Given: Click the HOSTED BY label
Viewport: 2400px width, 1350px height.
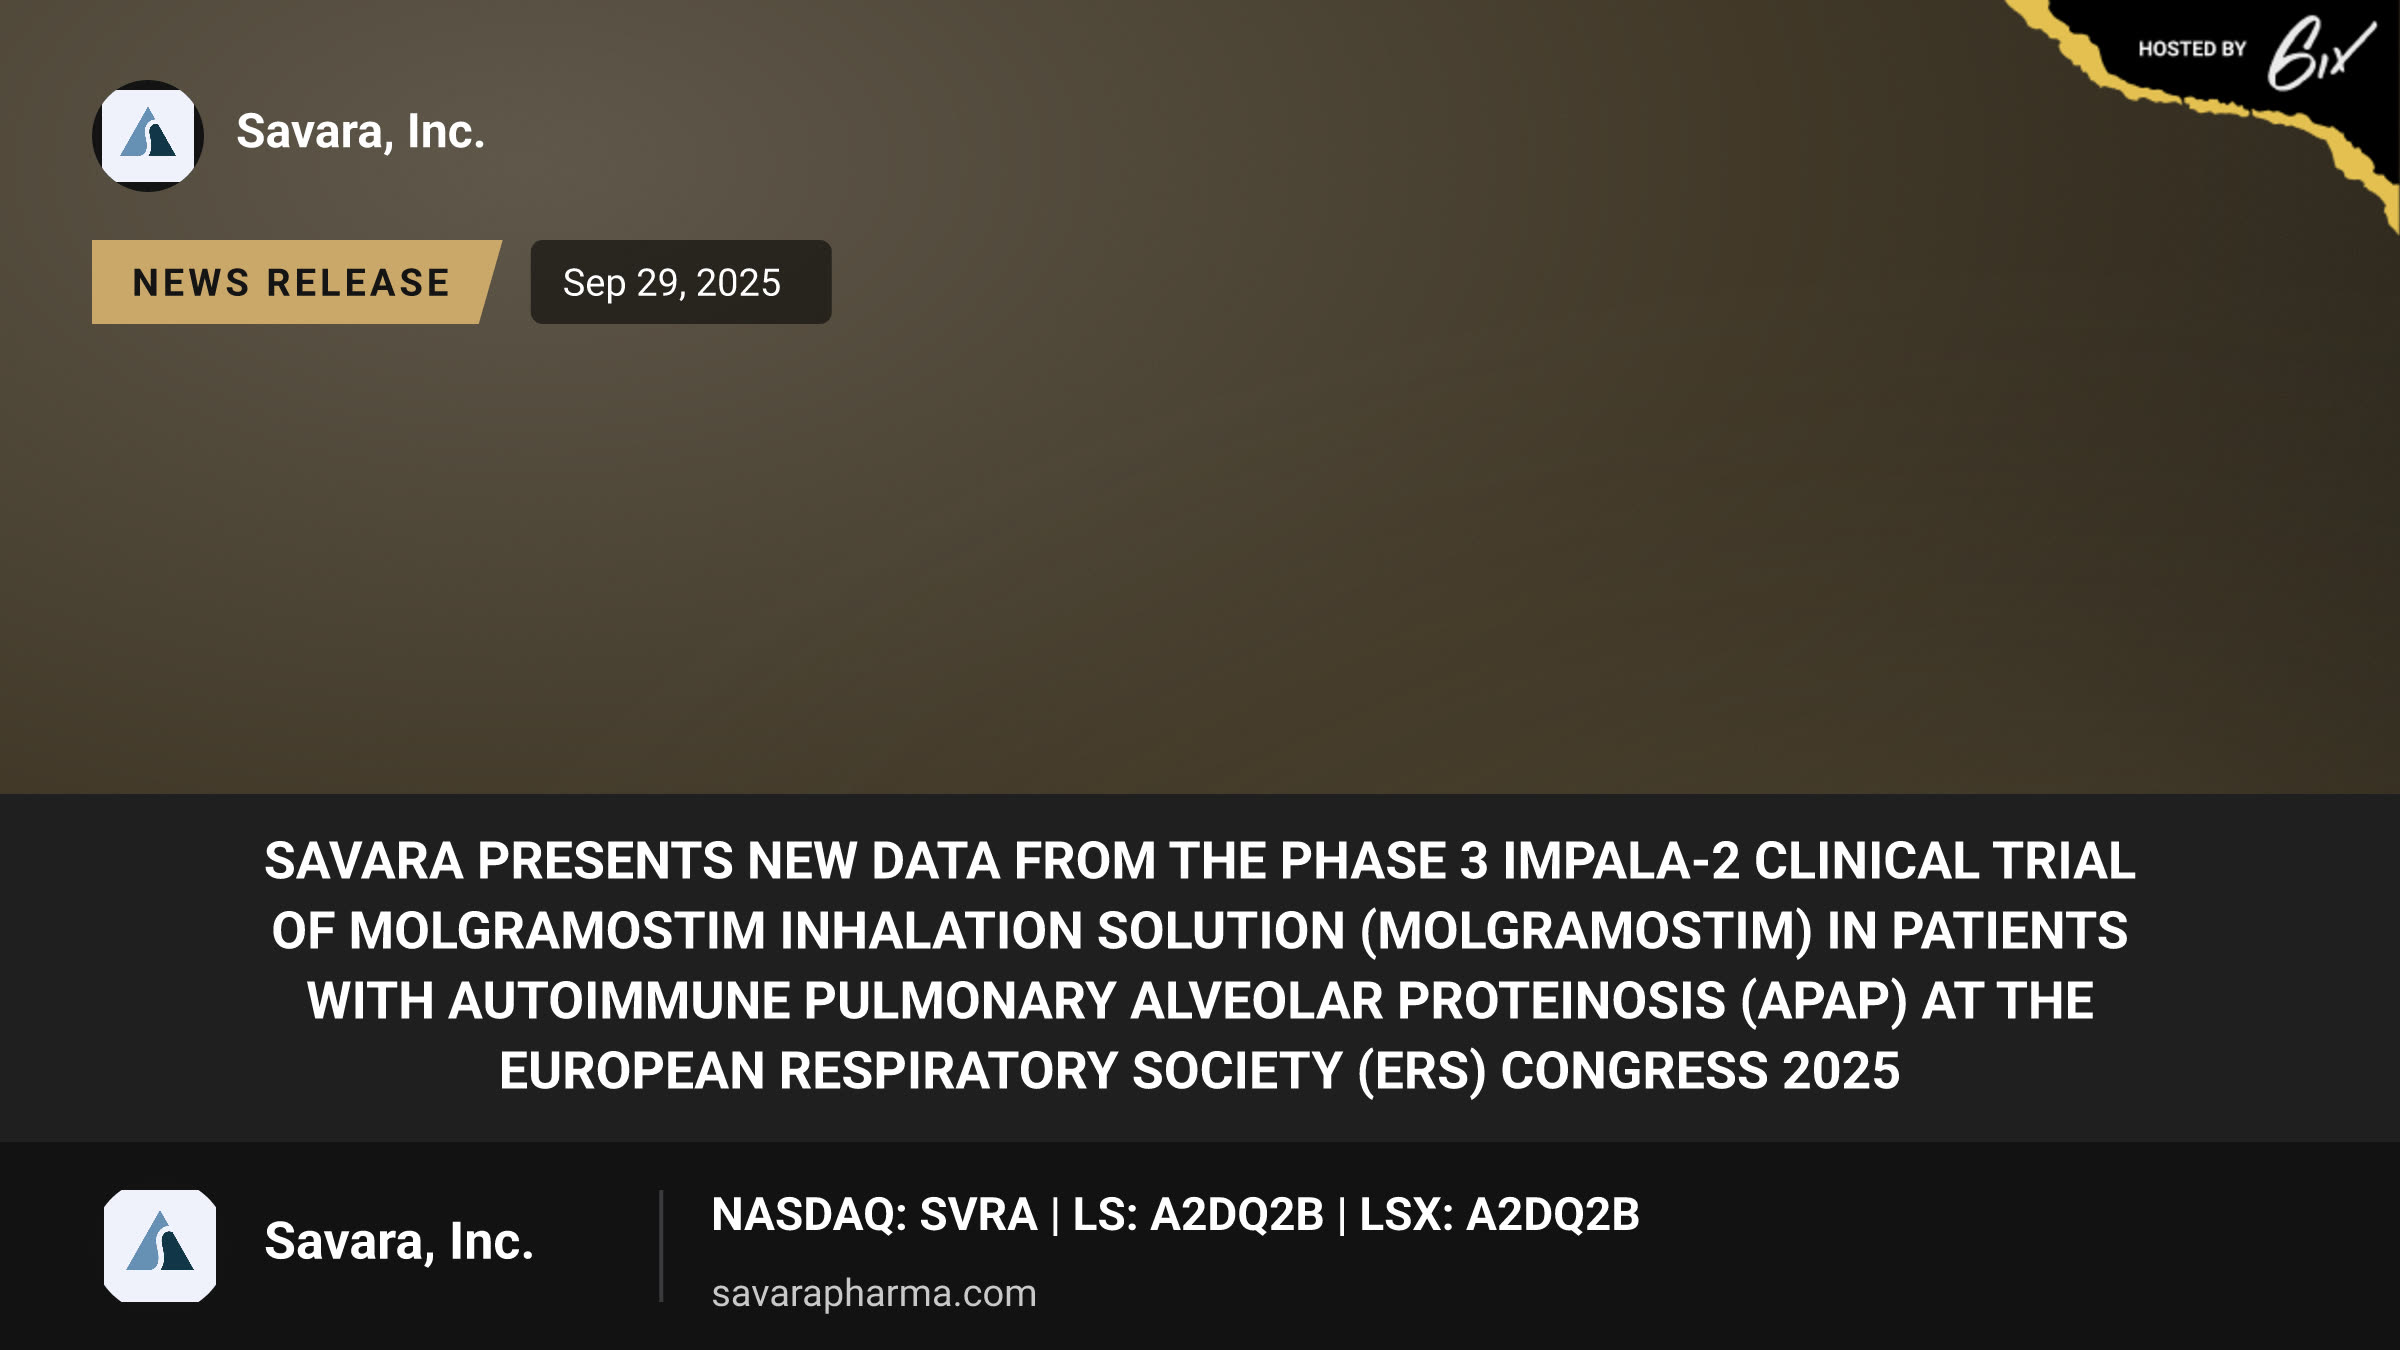Looking at the screenshot, I should (2192, 49).
